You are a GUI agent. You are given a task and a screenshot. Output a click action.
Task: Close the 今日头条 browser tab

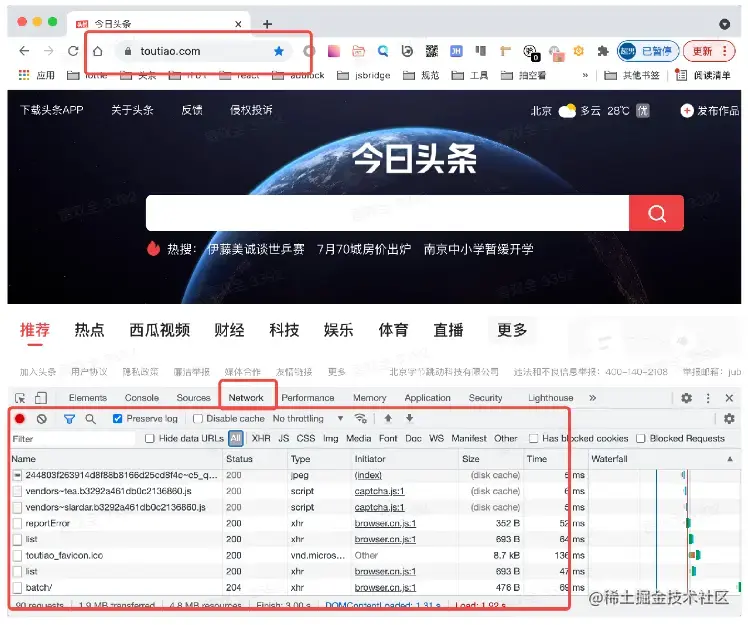click(x=239, y=24)
